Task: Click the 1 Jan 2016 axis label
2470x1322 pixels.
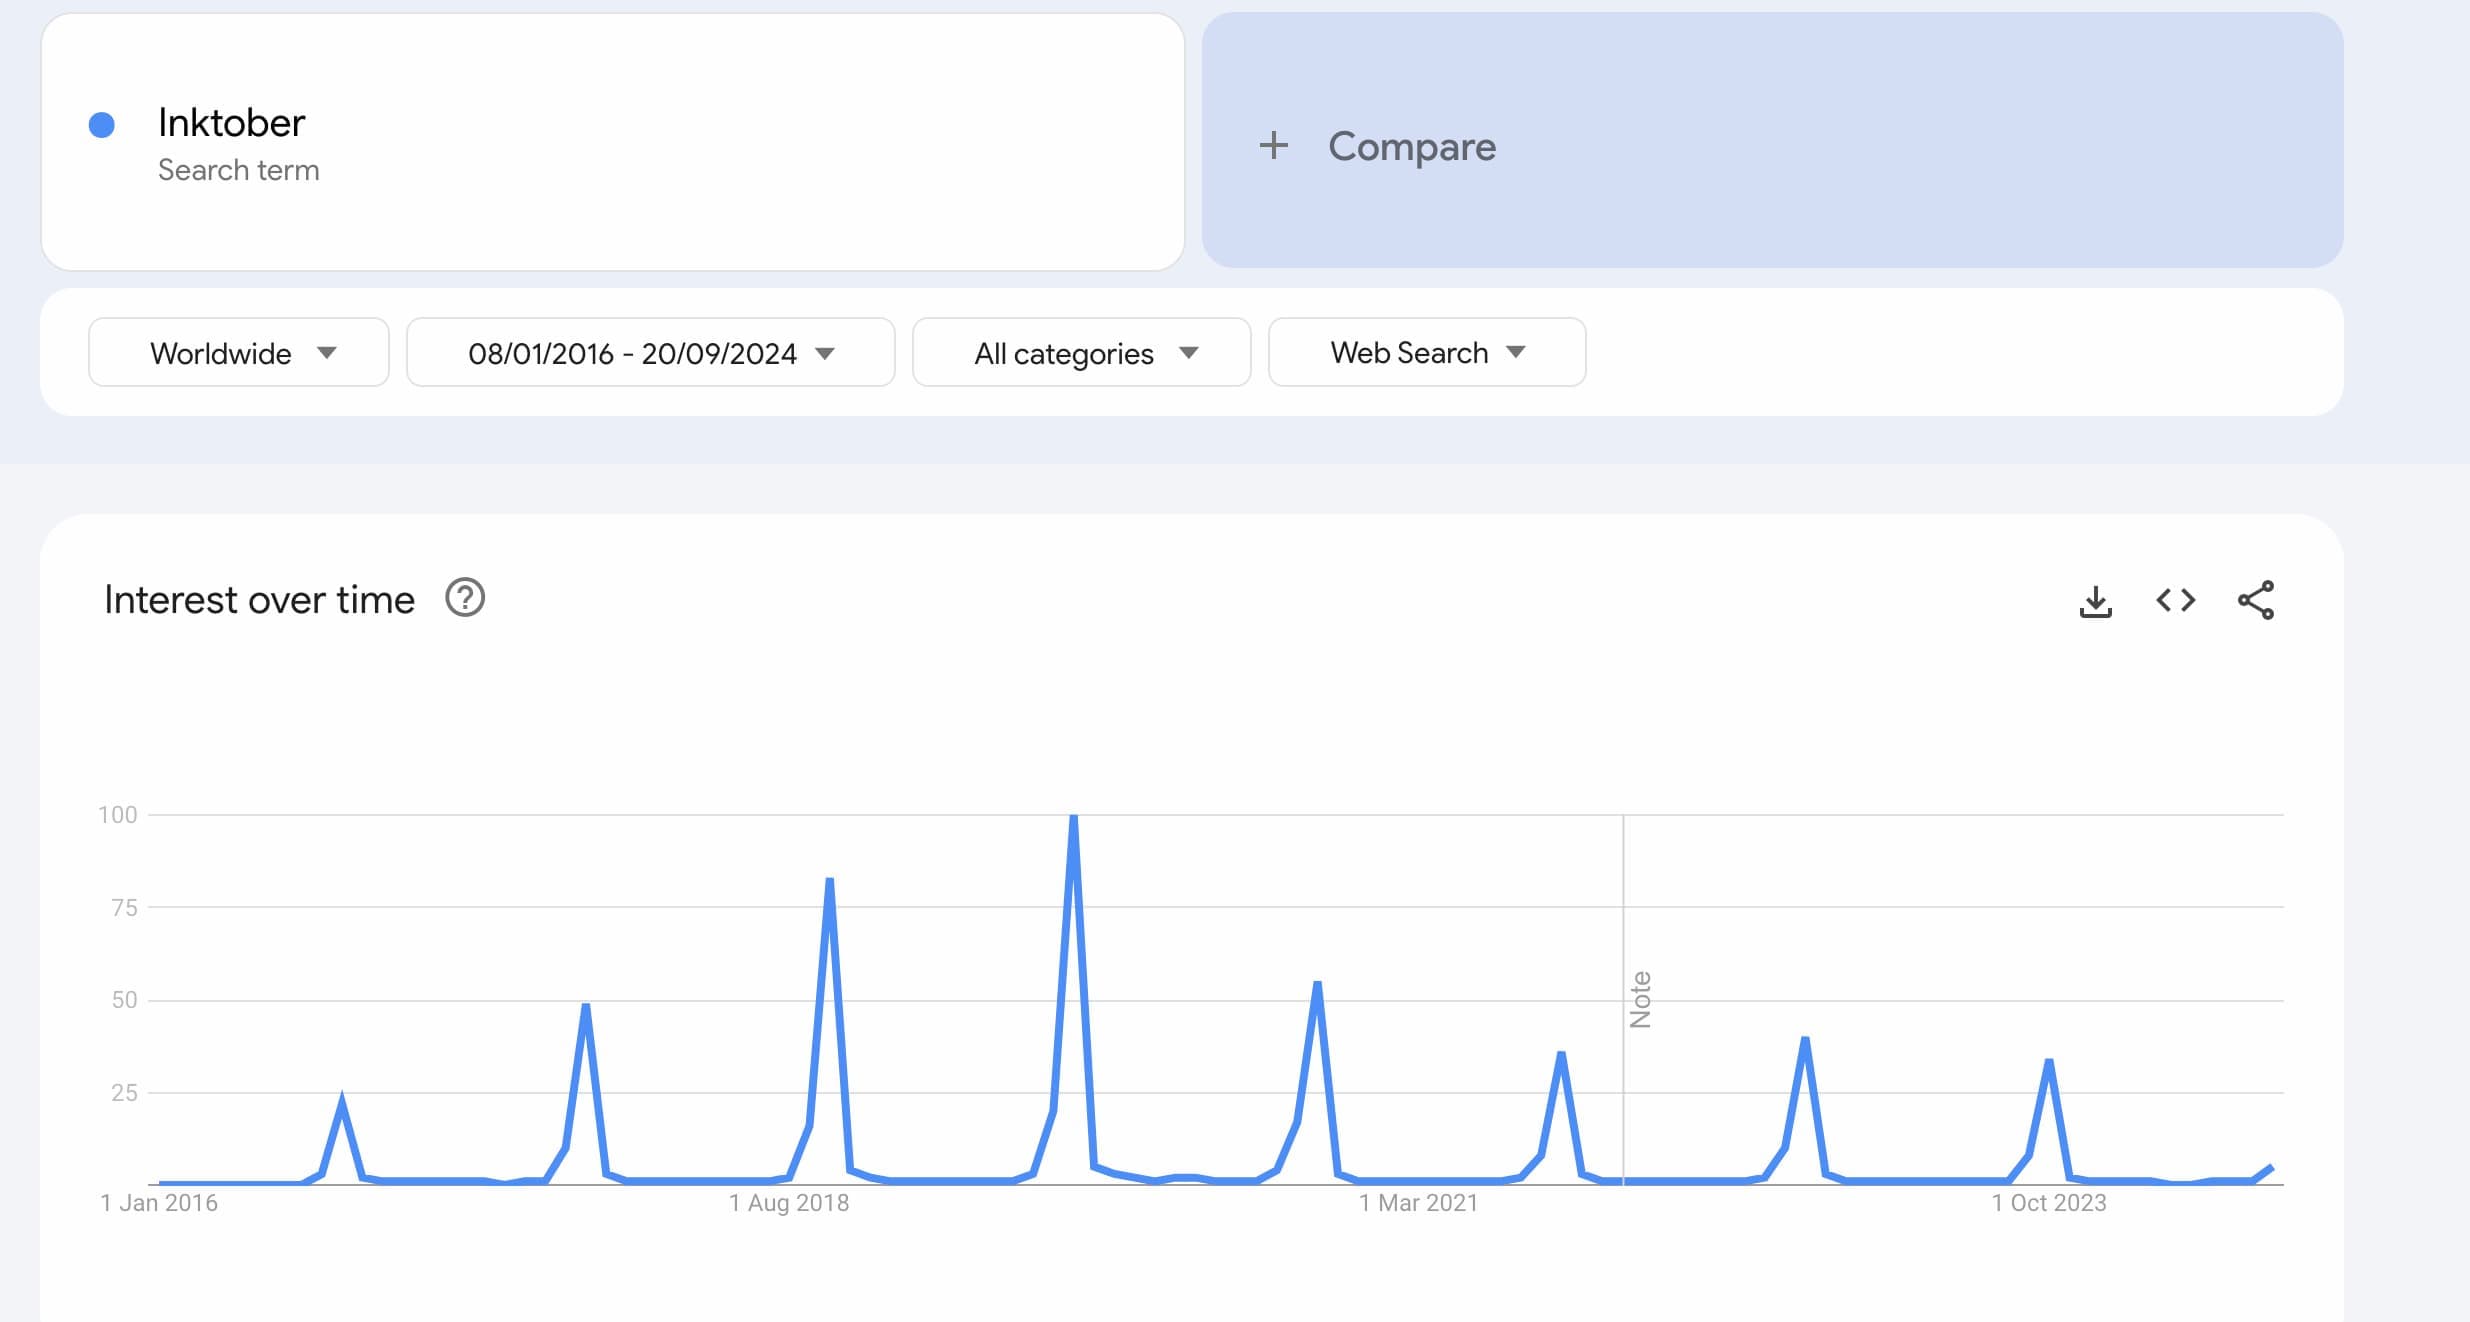Action: [x=159, y=1203]
